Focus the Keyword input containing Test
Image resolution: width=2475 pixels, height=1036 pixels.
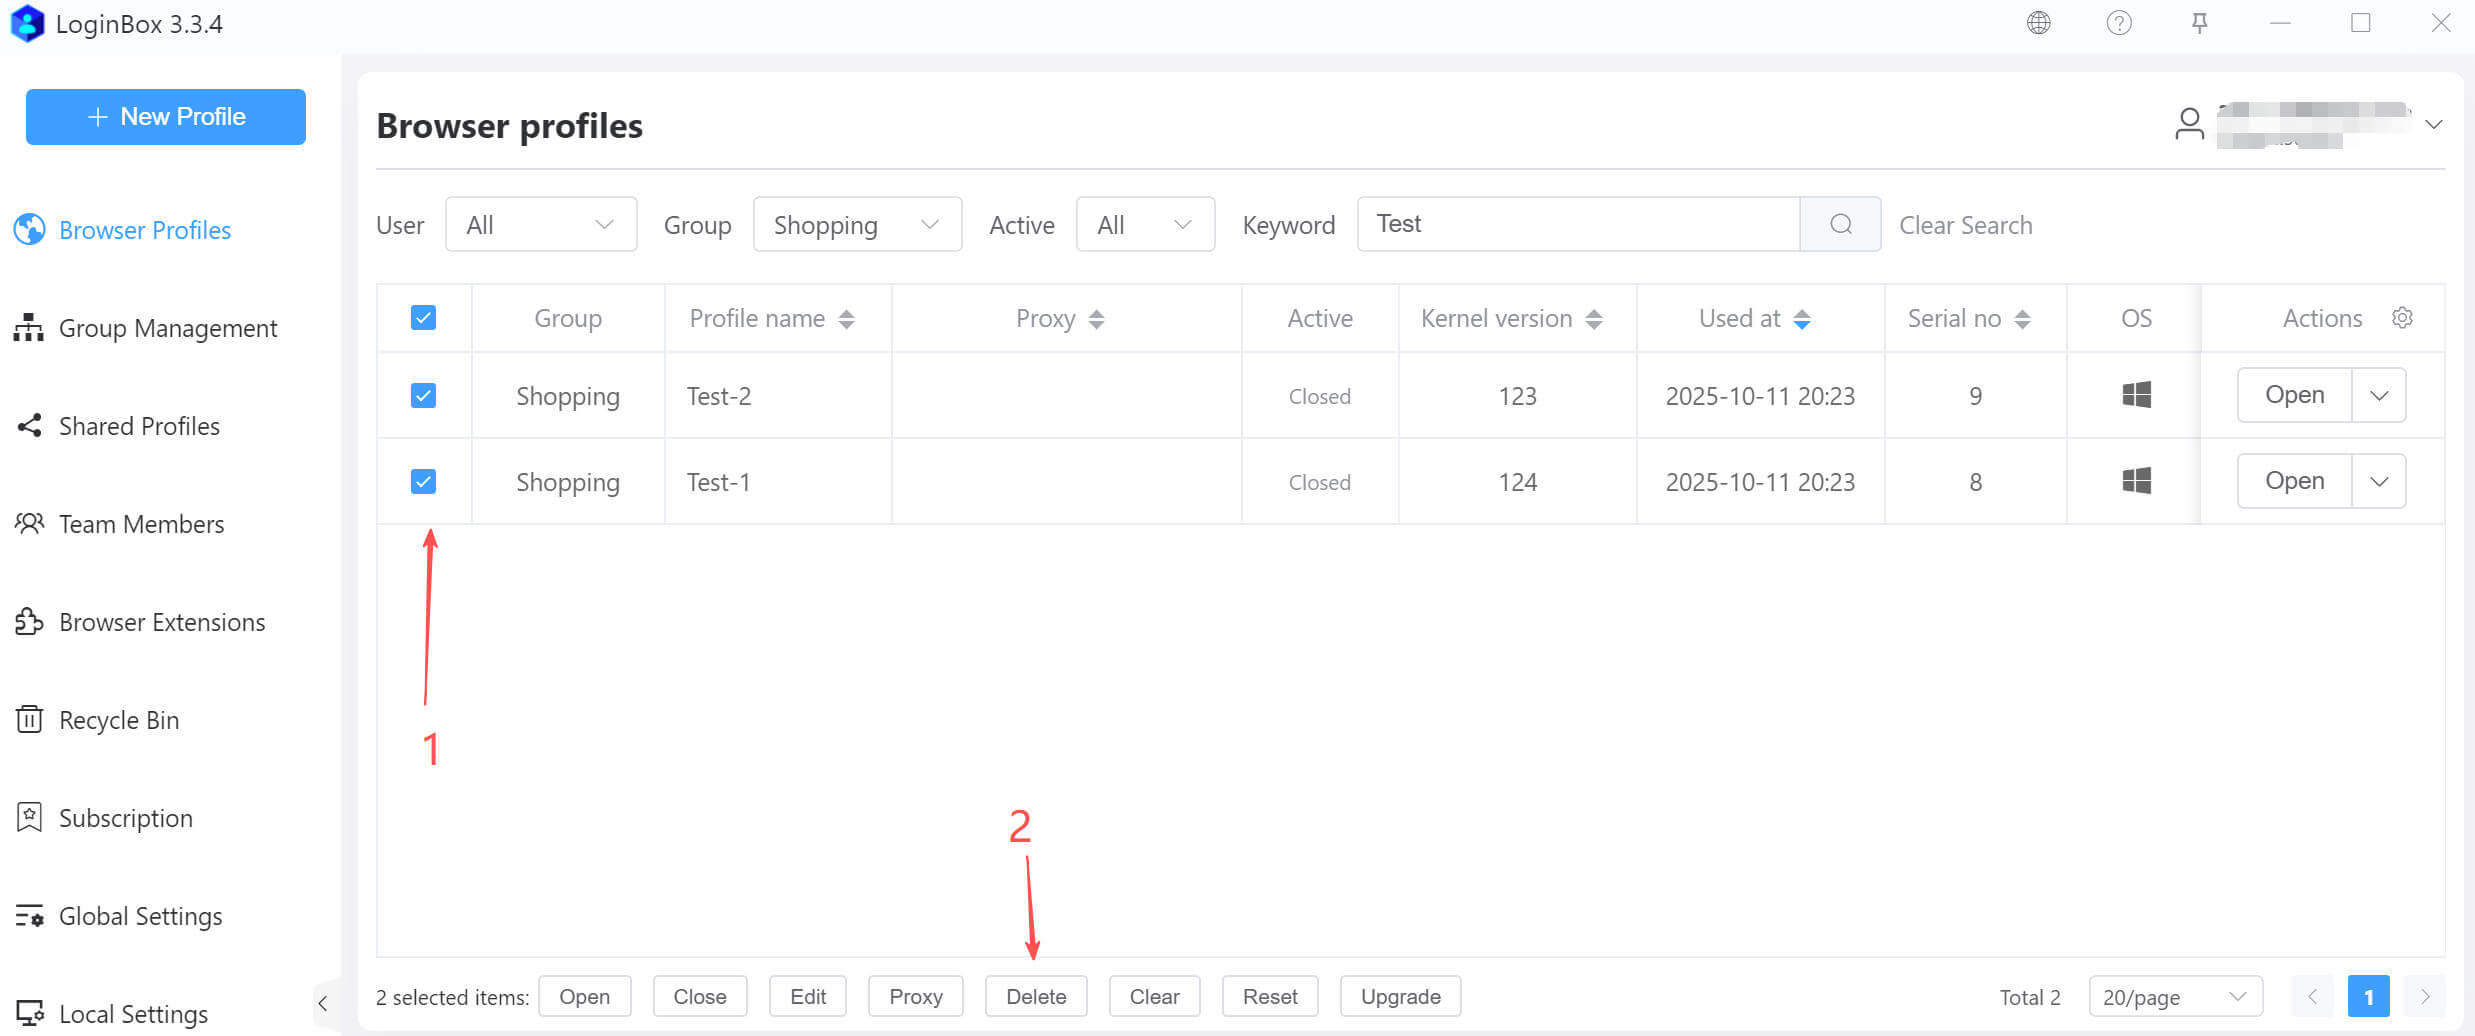tap(1578, 224)
